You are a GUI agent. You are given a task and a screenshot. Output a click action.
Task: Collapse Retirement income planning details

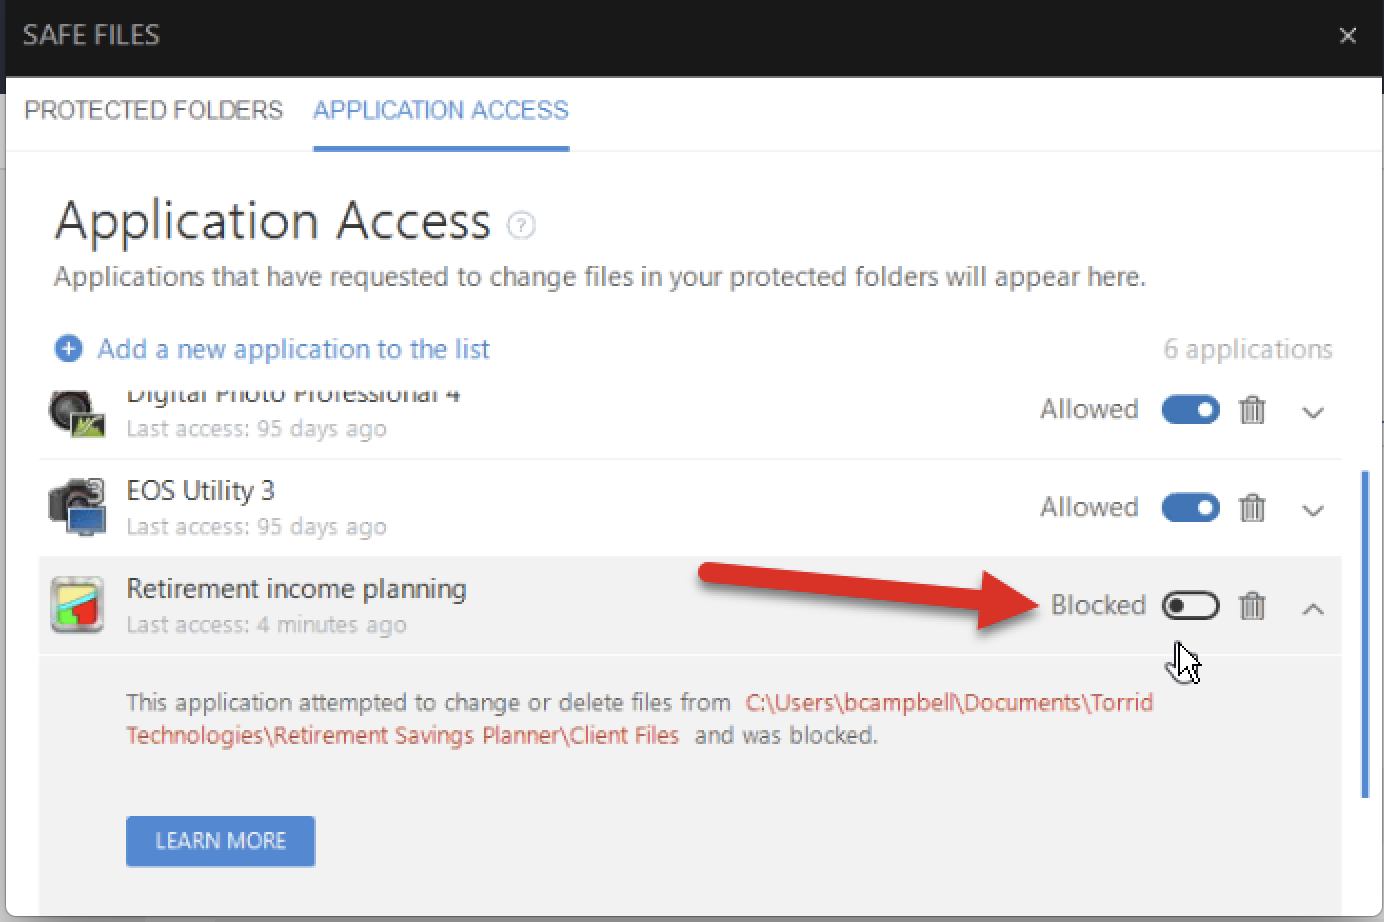[1313, 608]
